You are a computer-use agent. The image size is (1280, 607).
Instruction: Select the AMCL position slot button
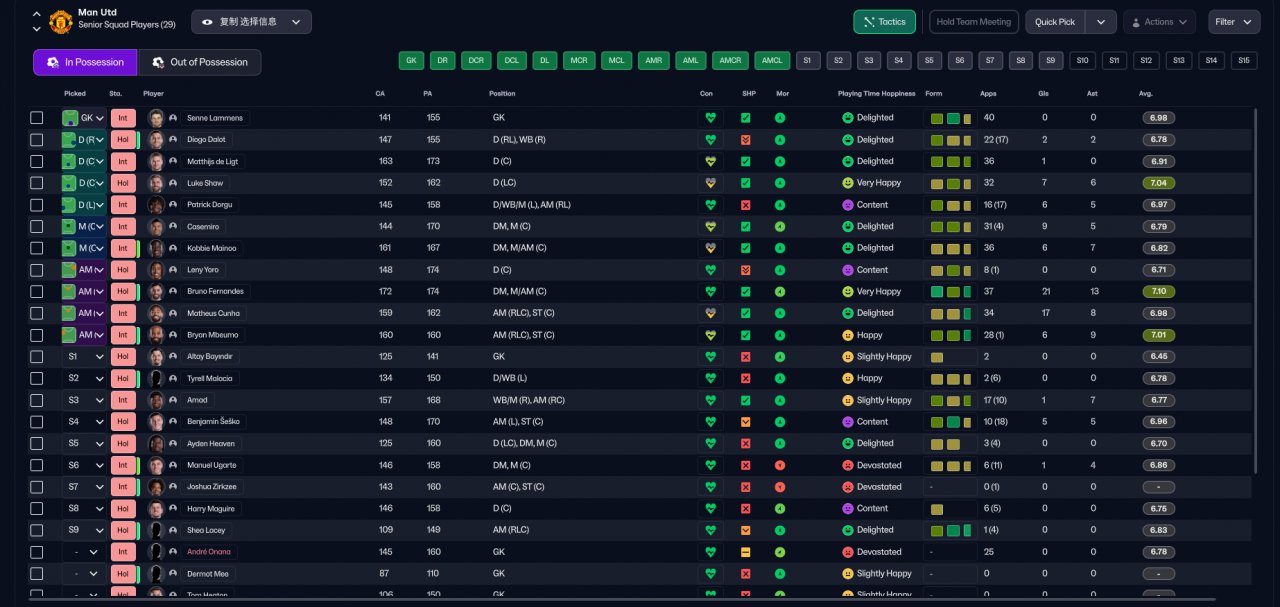(772, 61)
